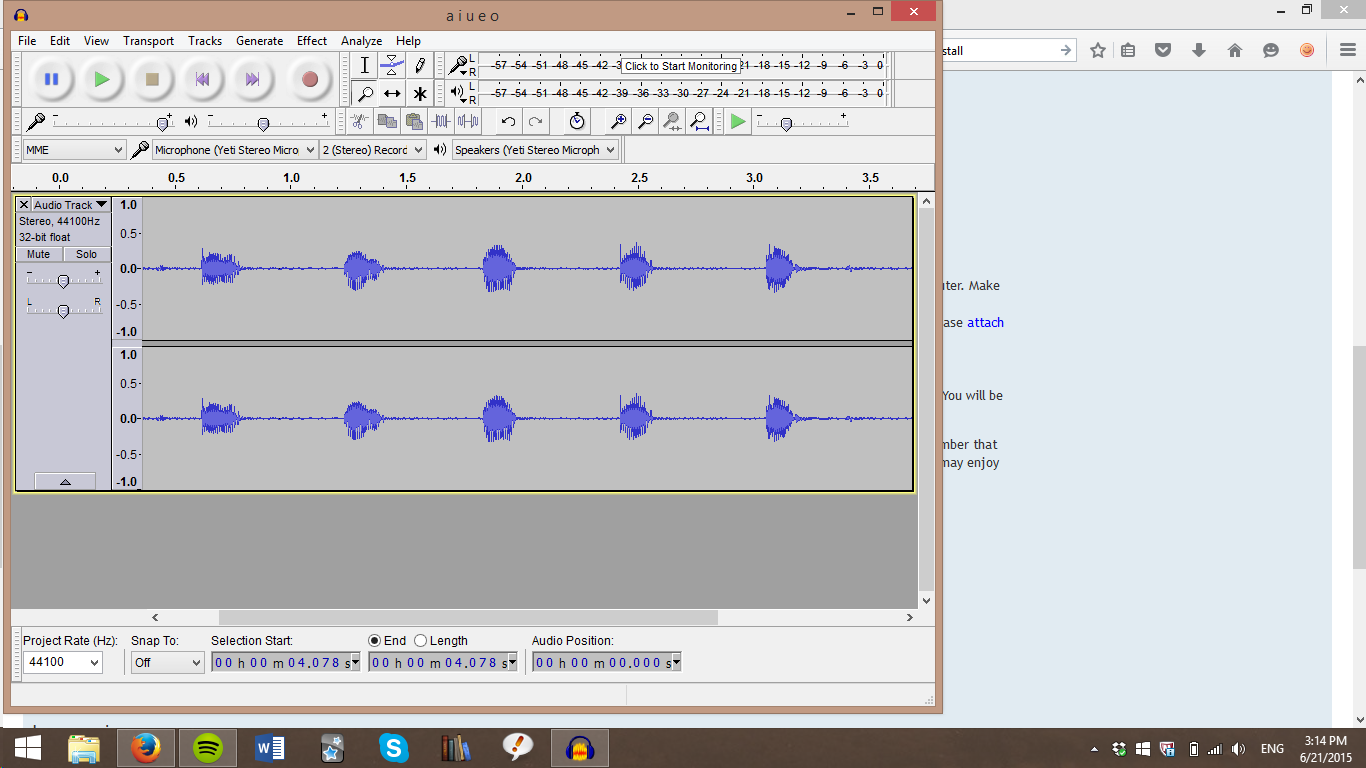Click the Firefox bookmark star icon
1366x768 pixels.
coord(1098,50)
